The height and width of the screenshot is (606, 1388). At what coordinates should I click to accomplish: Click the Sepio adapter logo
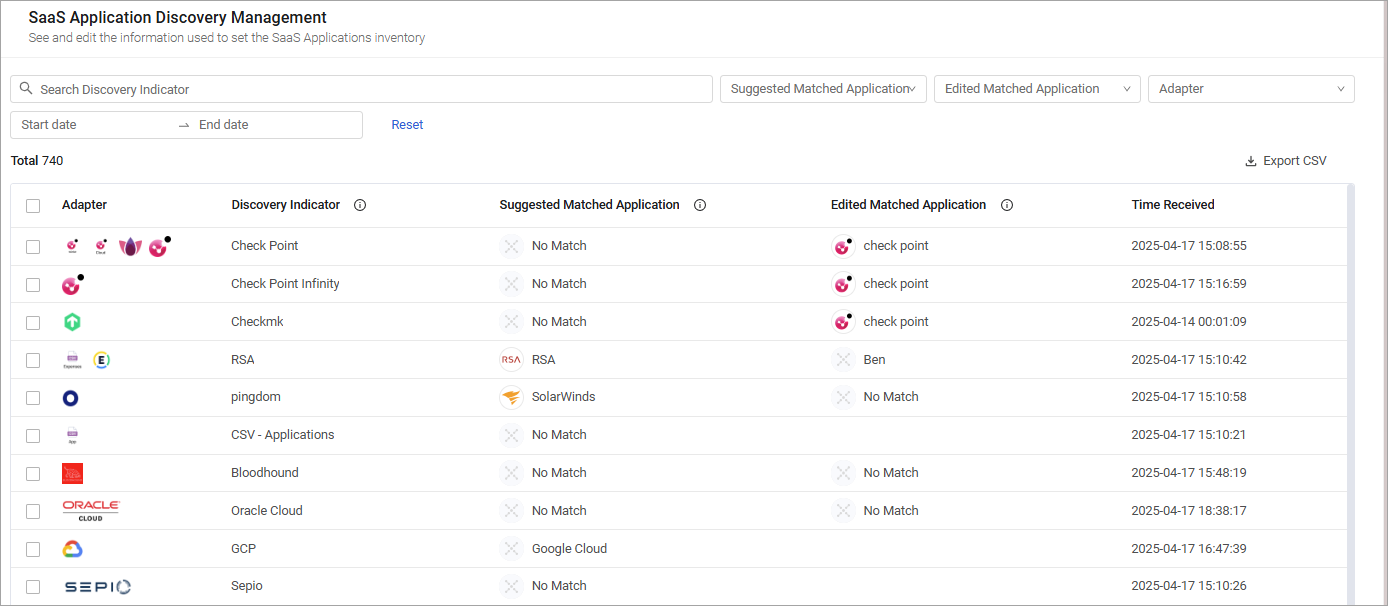point(97,587)
